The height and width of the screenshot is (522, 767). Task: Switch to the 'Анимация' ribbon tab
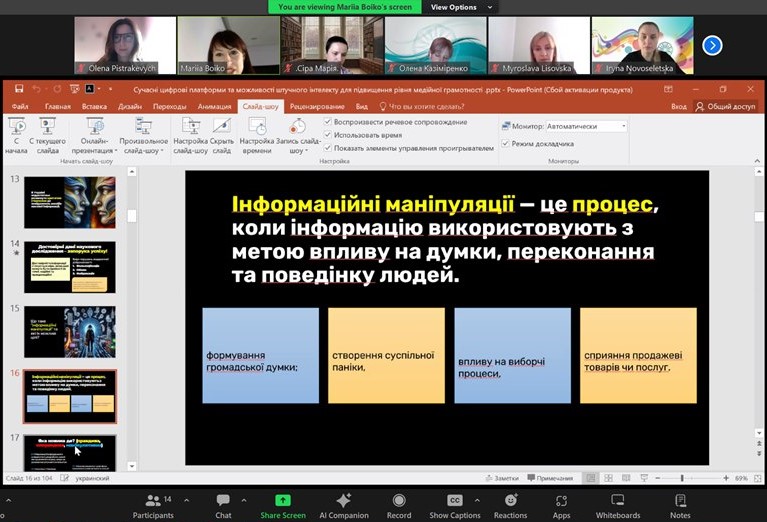tap(214, 106)
